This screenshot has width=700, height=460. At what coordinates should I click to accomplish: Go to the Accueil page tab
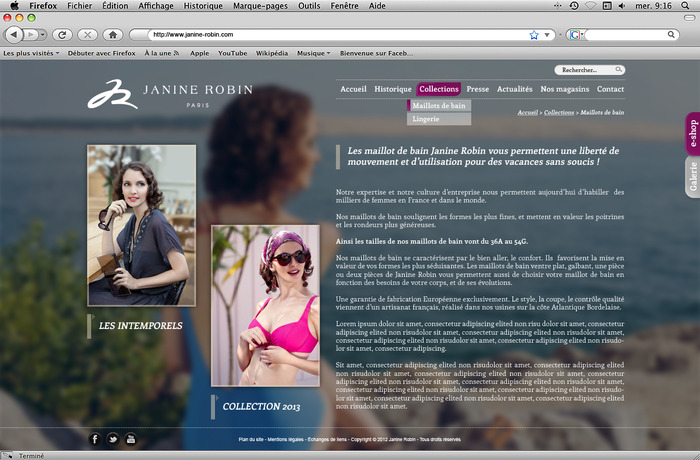point(353,89)
